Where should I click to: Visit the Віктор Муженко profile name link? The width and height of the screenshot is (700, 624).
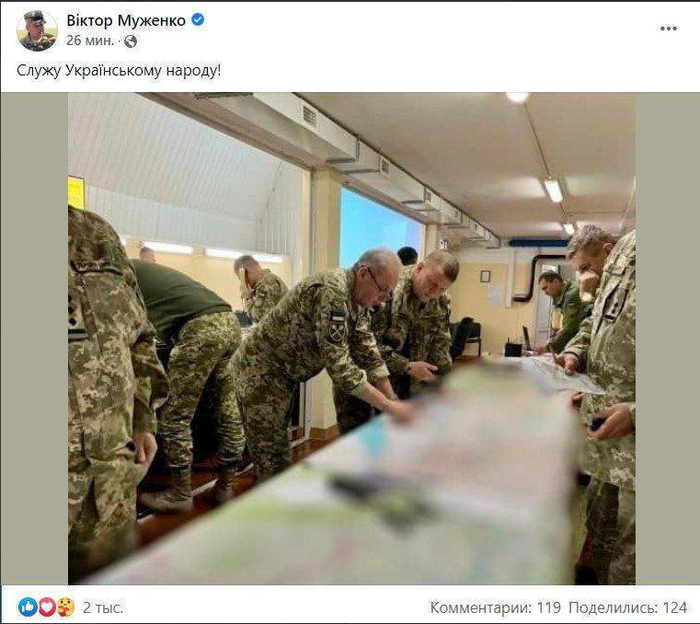[x=126, y=21]
